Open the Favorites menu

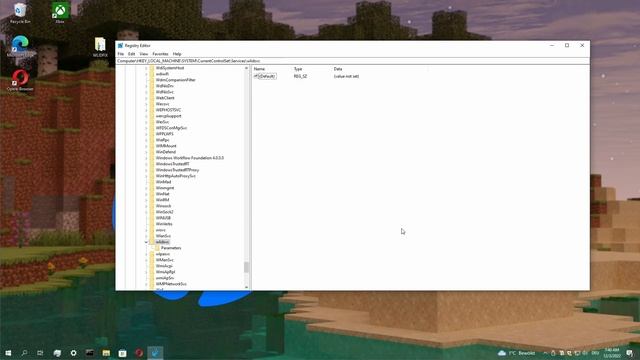click(160, 54)
